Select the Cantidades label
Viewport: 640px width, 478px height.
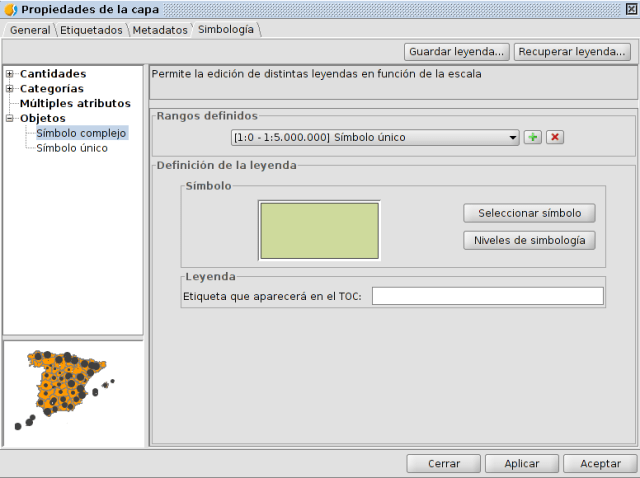[x=53, y=74]
